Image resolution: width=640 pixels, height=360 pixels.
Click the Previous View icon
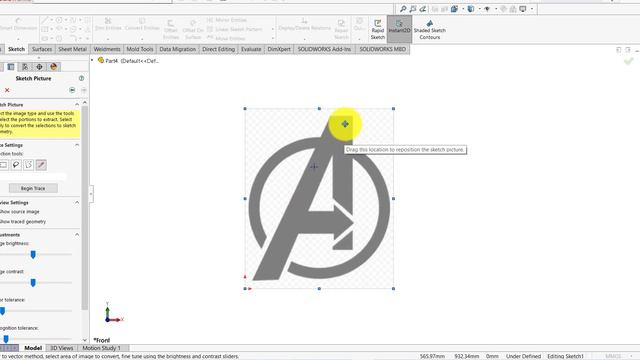coord(423,9)
